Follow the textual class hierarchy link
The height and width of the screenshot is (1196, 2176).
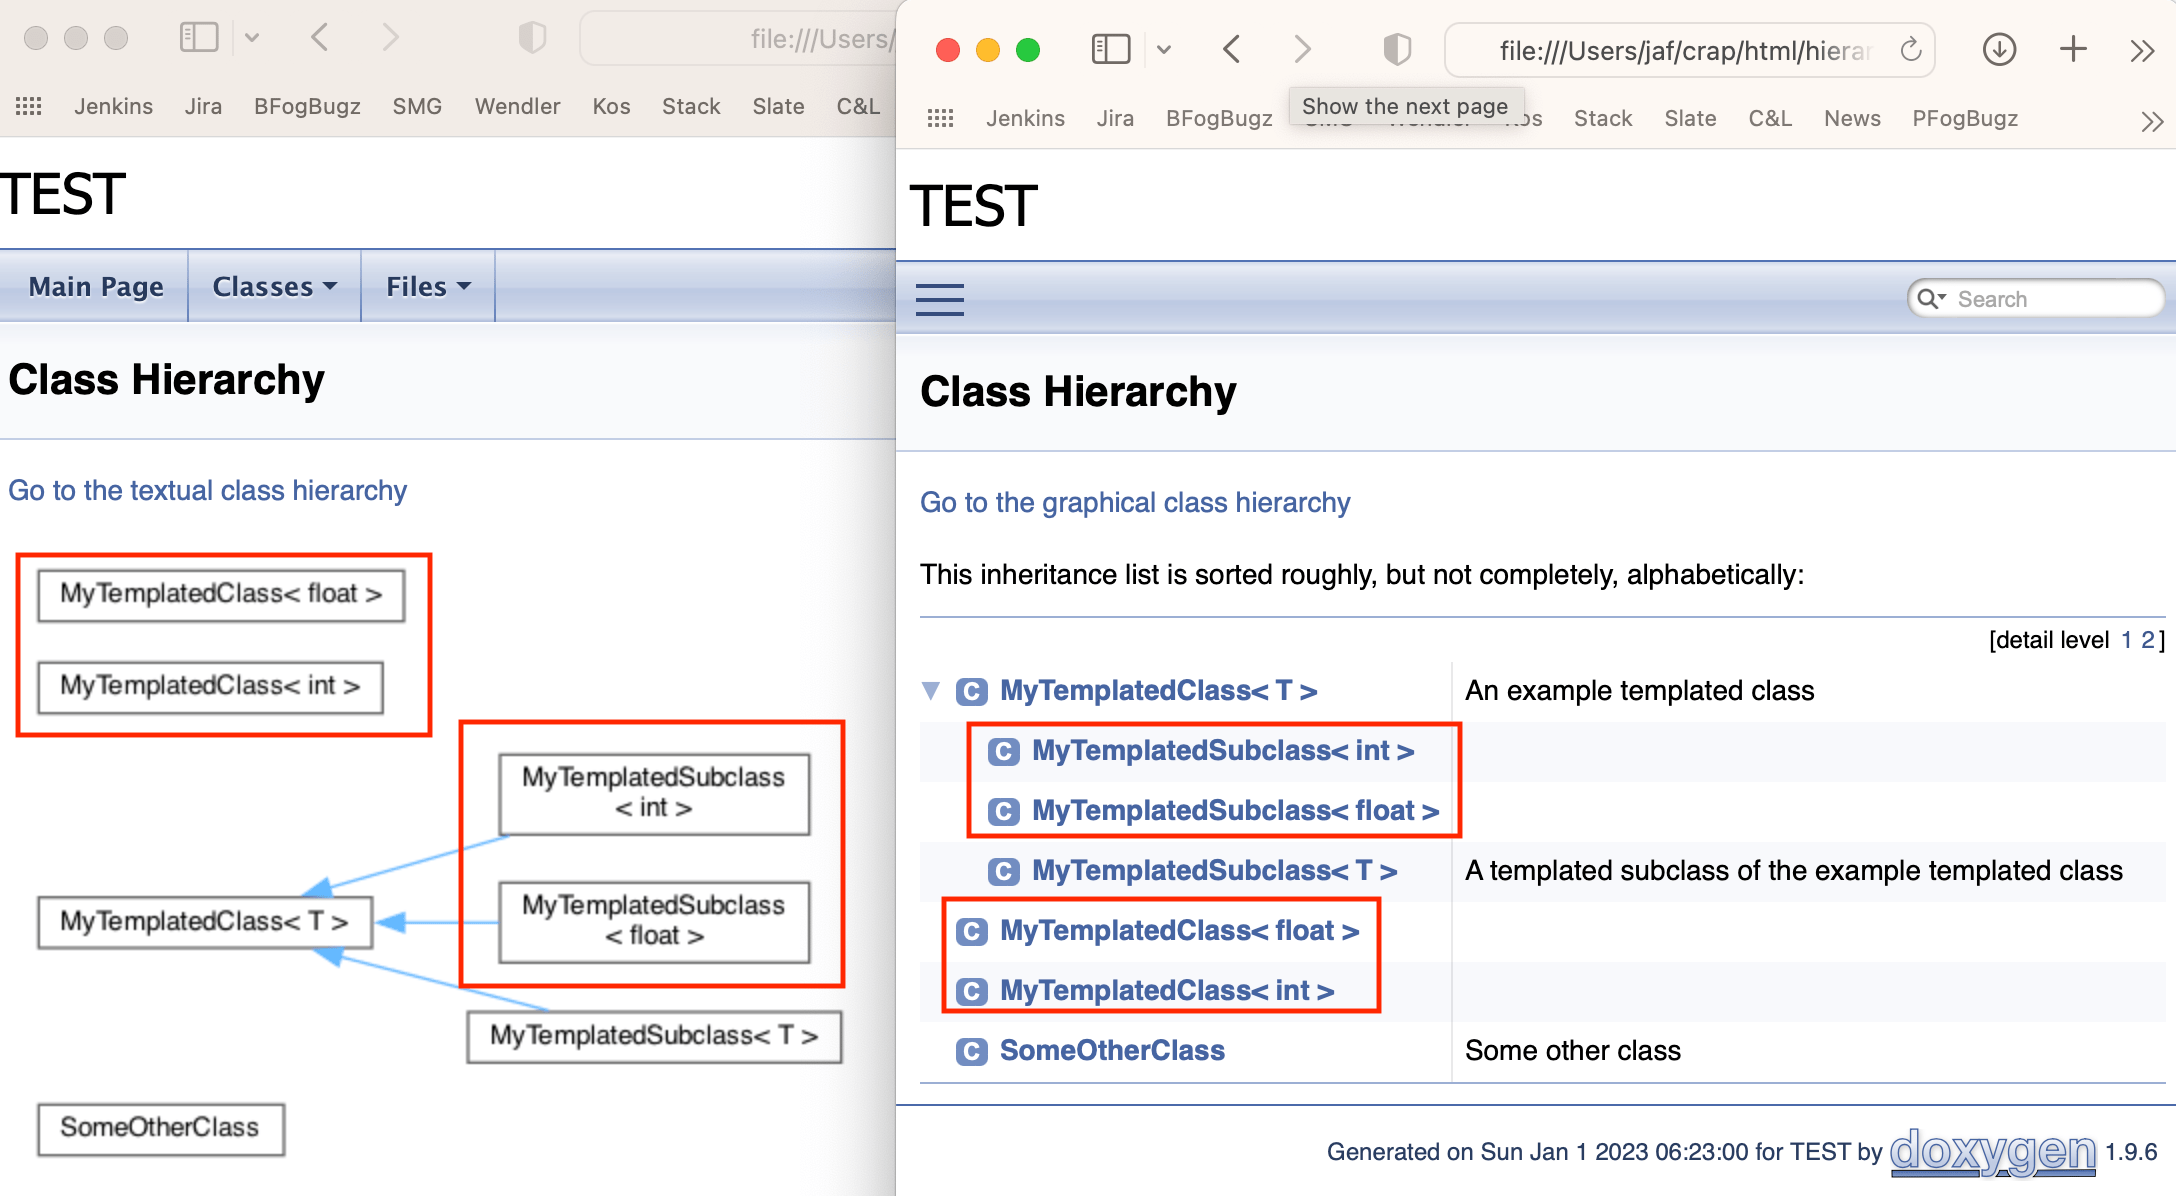(x=208, y=491)
